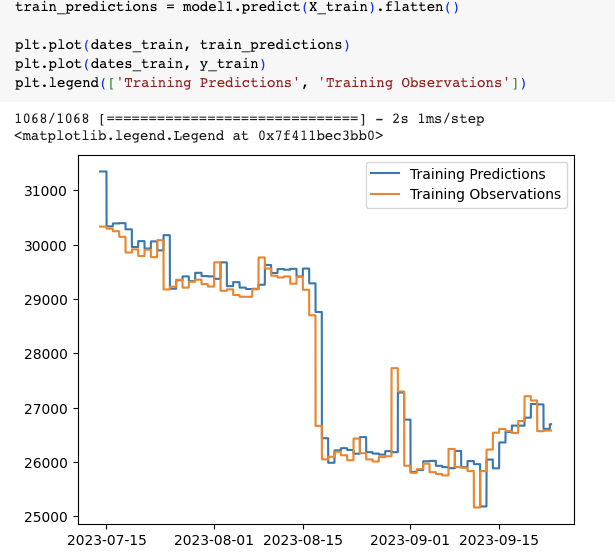Click the 'Training Observations' legend label
The height and width of the screenshot is (554, 615).
click(485, 194)
